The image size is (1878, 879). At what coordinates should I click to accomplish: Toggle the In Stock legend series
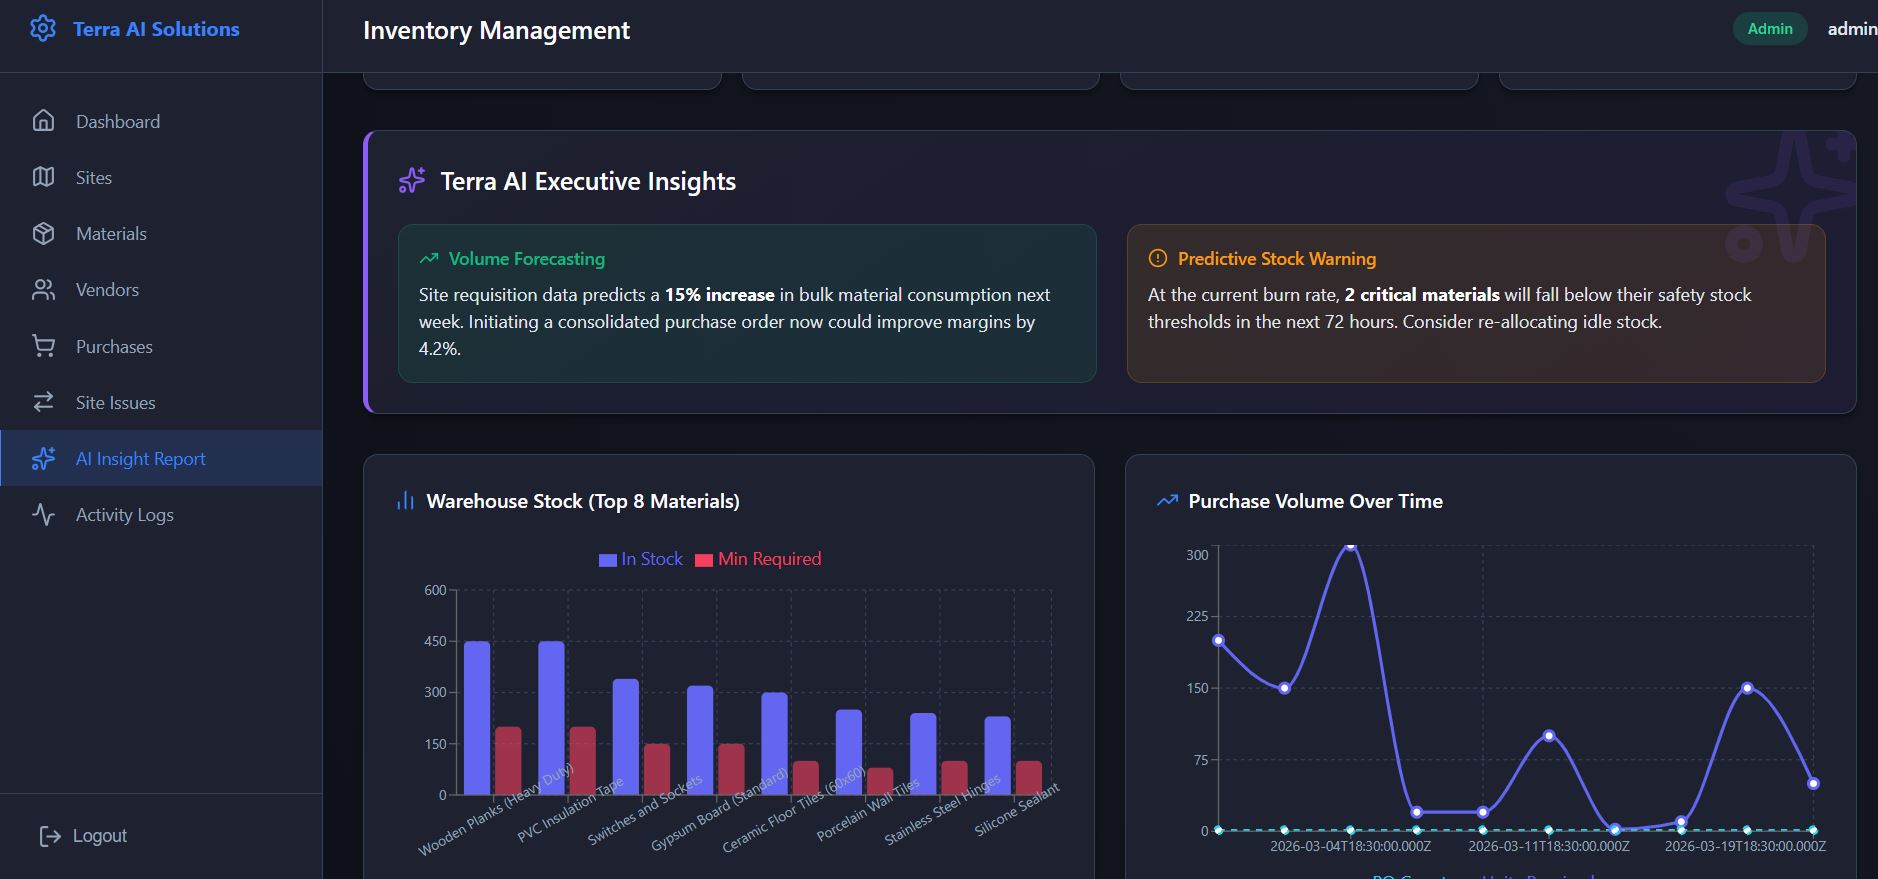coord(641,559)
